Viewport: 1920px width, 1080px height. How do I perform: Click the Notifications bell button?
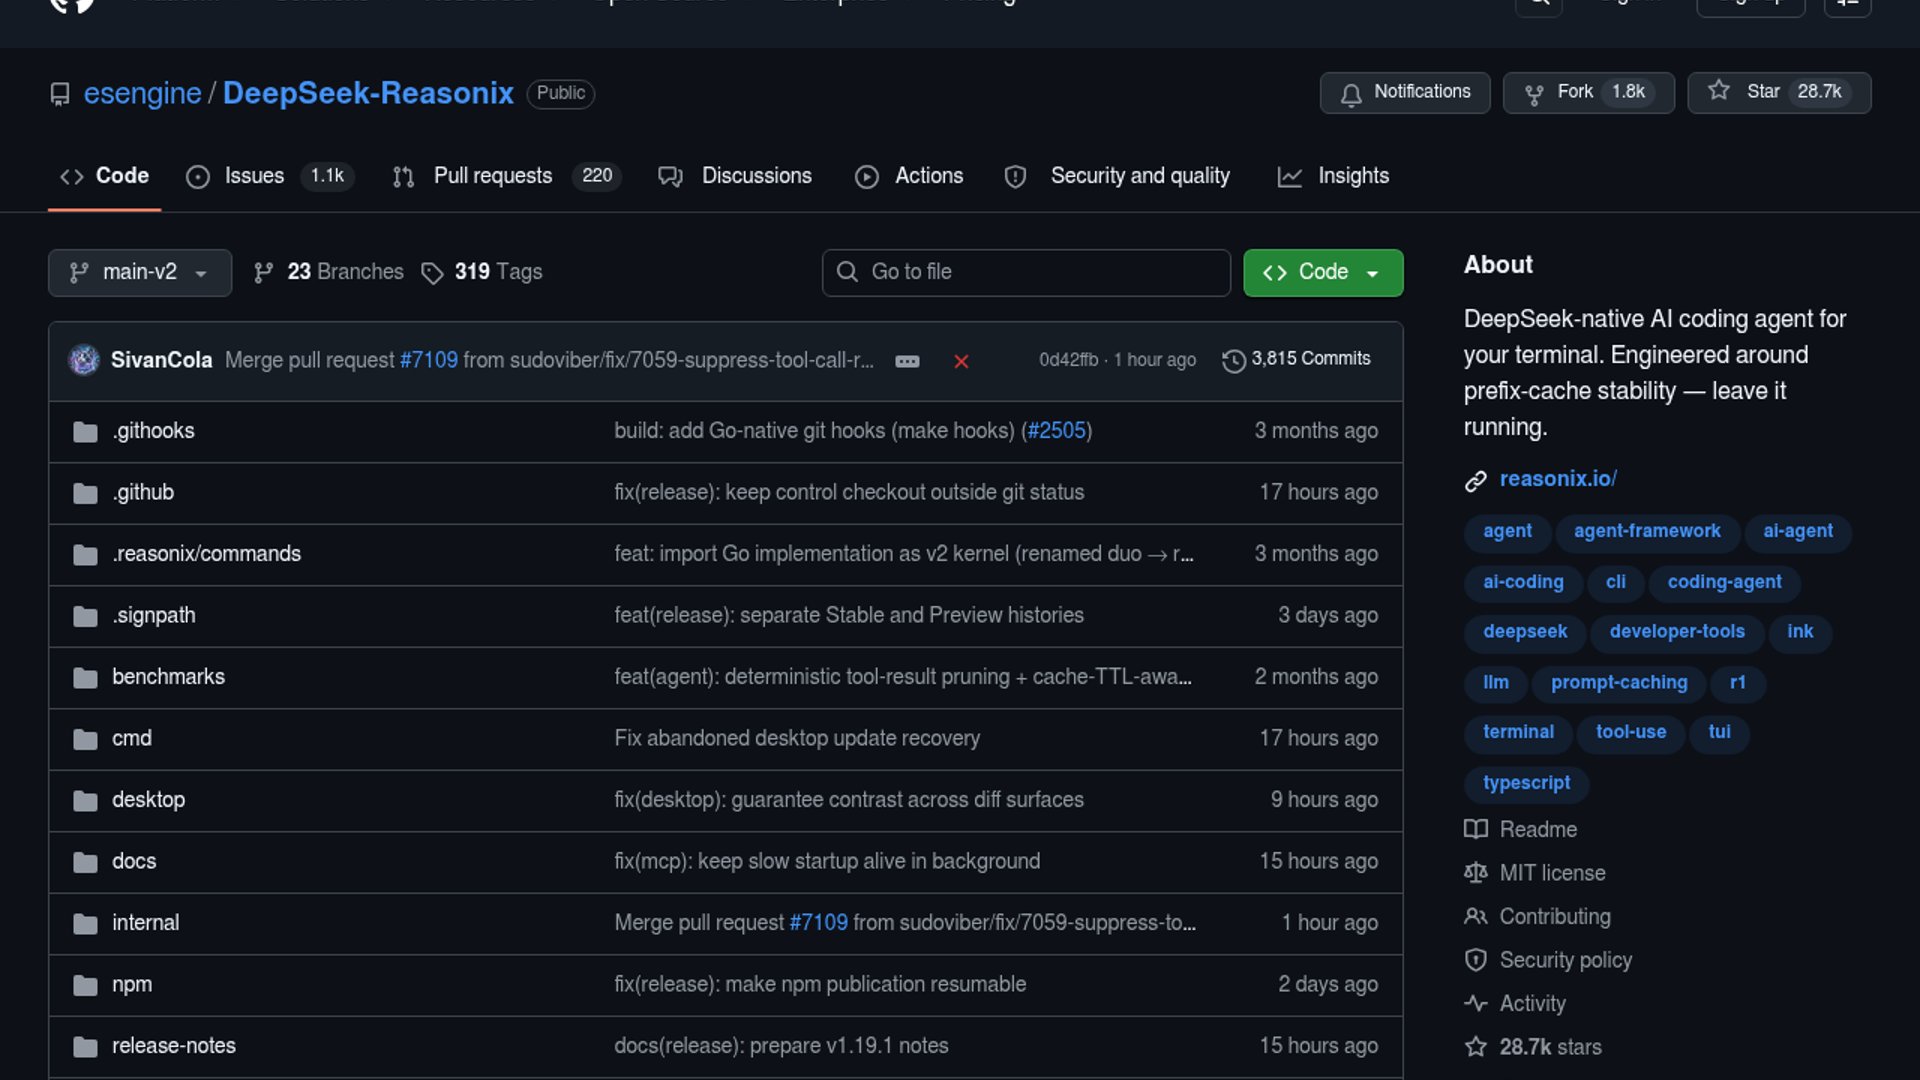click(x=1405, y=92)
